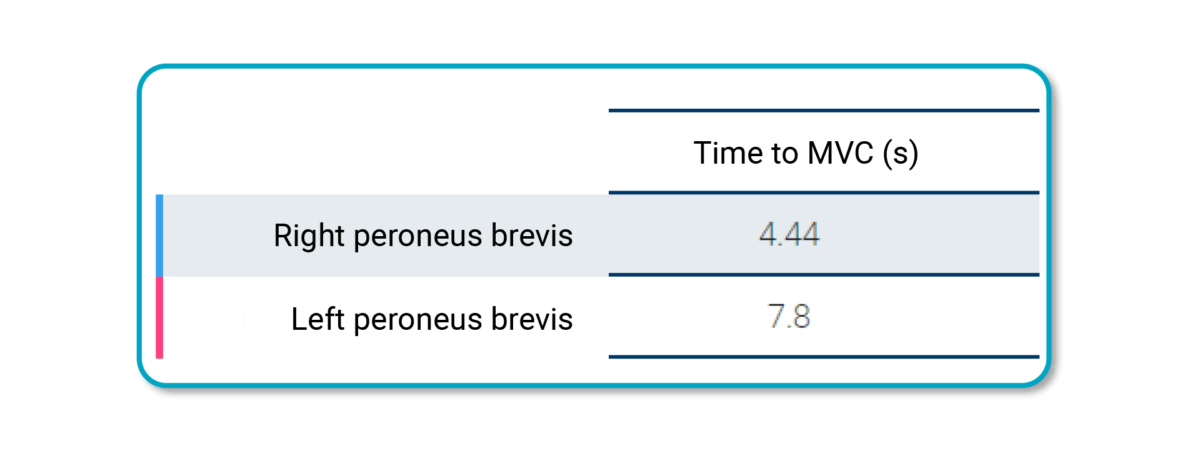Screen dimensions: 1200x461
Task: Click the word "Left" in the second row
Action: [x=315, y=319]
